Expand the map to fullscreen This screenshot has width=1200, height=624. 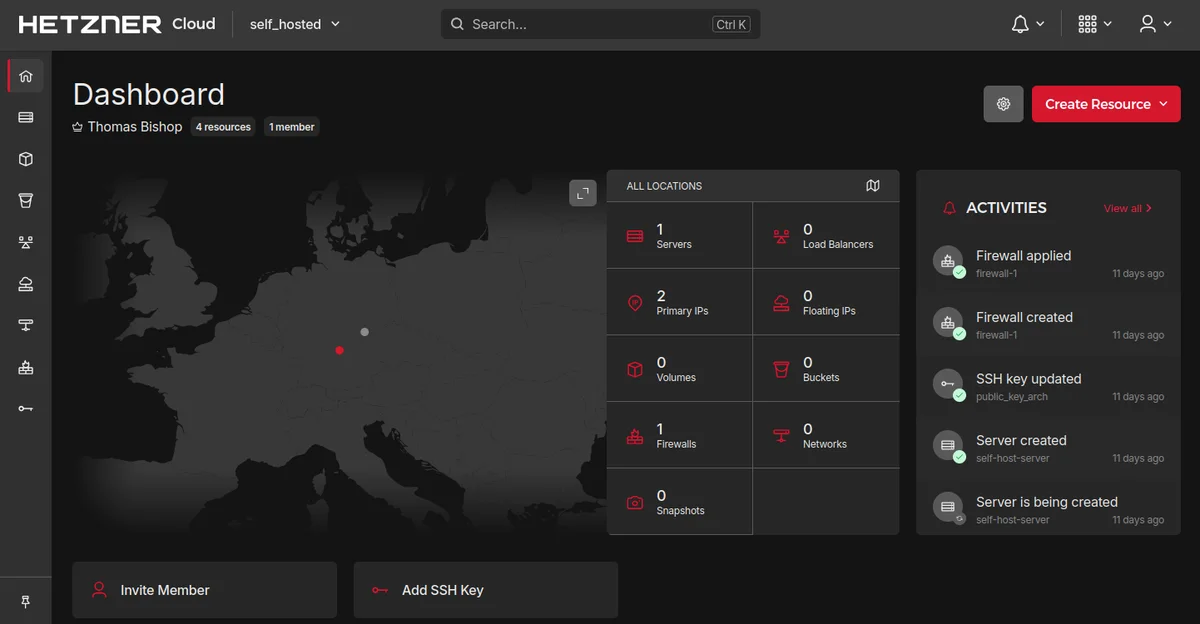[582, 193]
